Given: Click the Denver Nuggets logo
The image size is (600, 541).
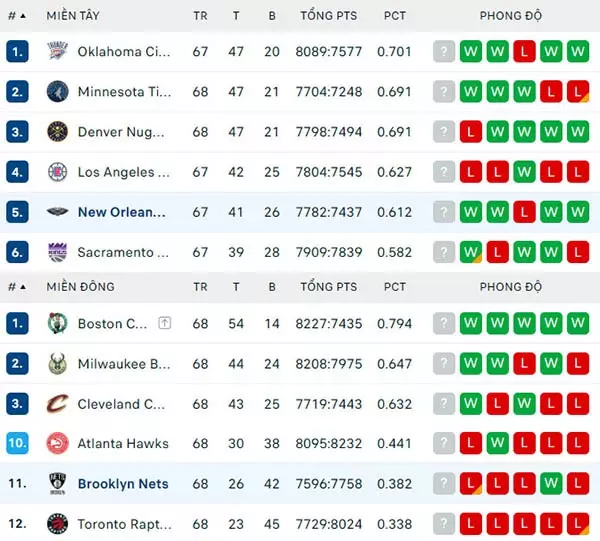Looking at the screenshot, I should (x=57, y=132).
